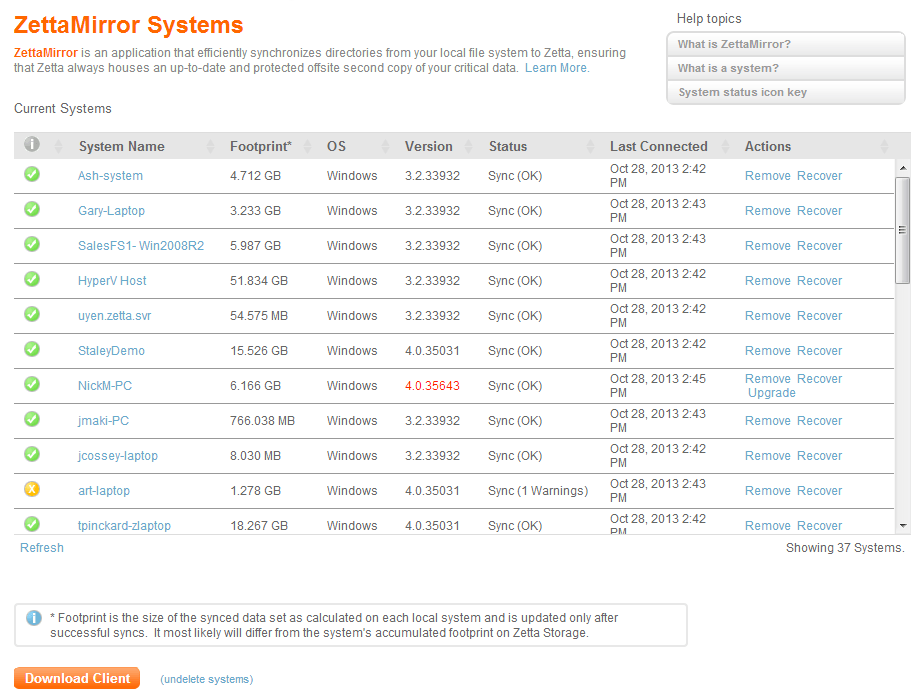
Task: Click the 766.038 MB footprint value
Action: coord(262,421)
